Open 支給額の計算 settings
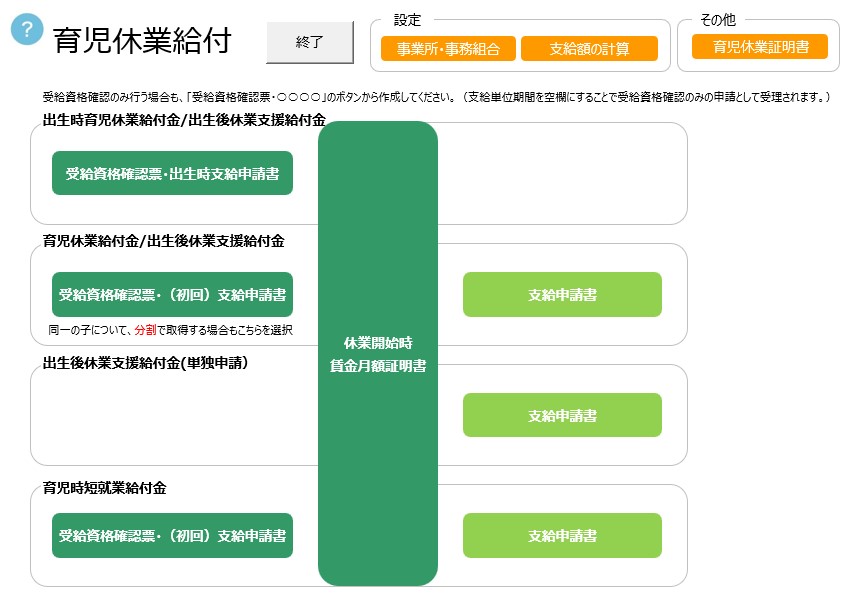The height and width of the screenshot is (599, 859). [589, 49]
